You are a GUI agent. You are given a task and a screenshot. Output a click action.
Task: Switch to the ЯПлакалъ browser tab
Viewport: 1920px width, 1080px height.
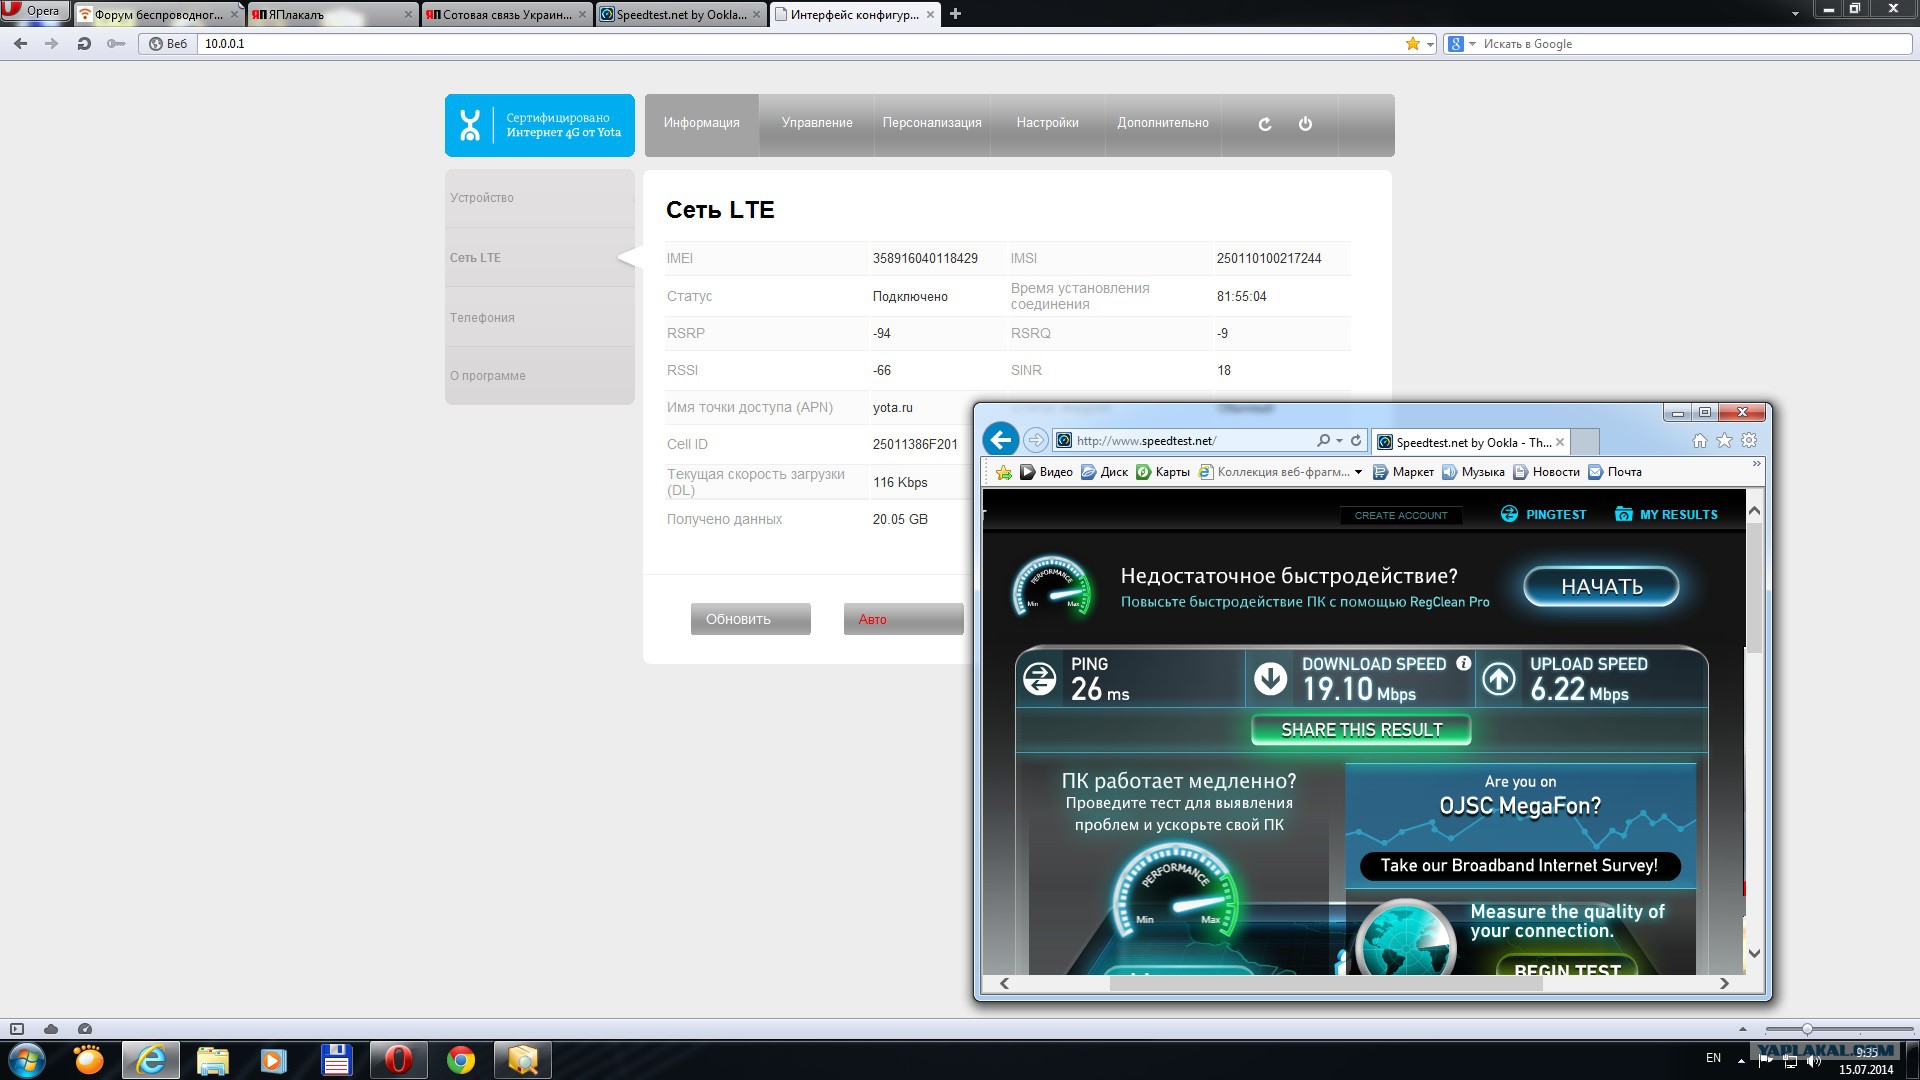point(333,14)
